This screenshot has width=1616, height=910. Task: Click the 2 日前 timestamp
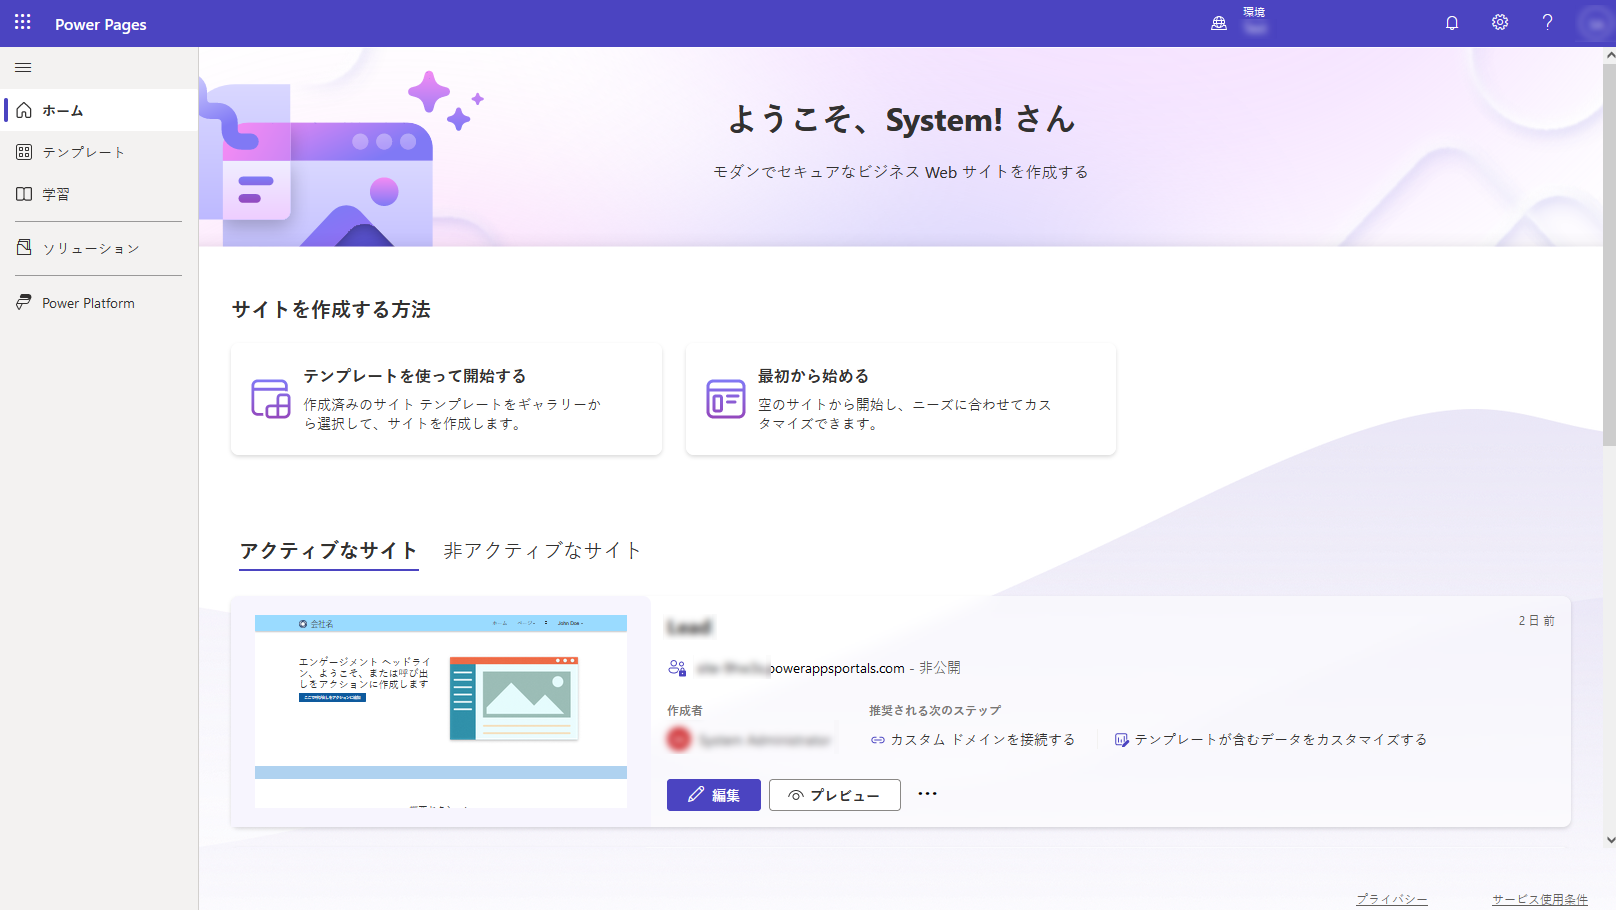(1536, 621)
